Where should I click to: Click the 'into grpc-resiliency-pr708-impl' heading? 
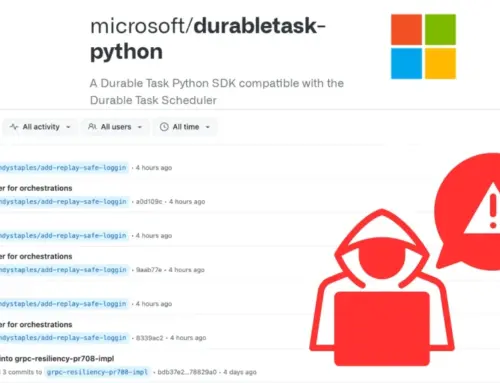[57, 359]
